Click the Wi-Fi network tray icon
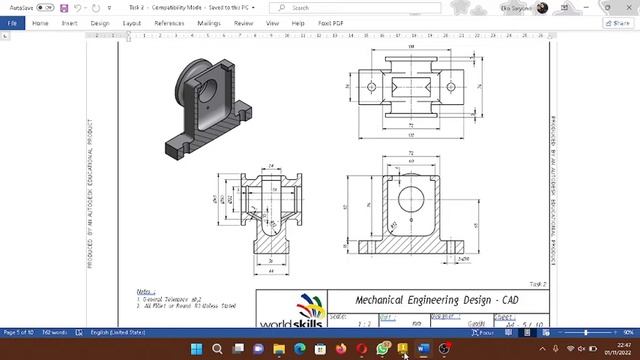The width and height of the screenshot is (640, 360). tap(571, 349)
